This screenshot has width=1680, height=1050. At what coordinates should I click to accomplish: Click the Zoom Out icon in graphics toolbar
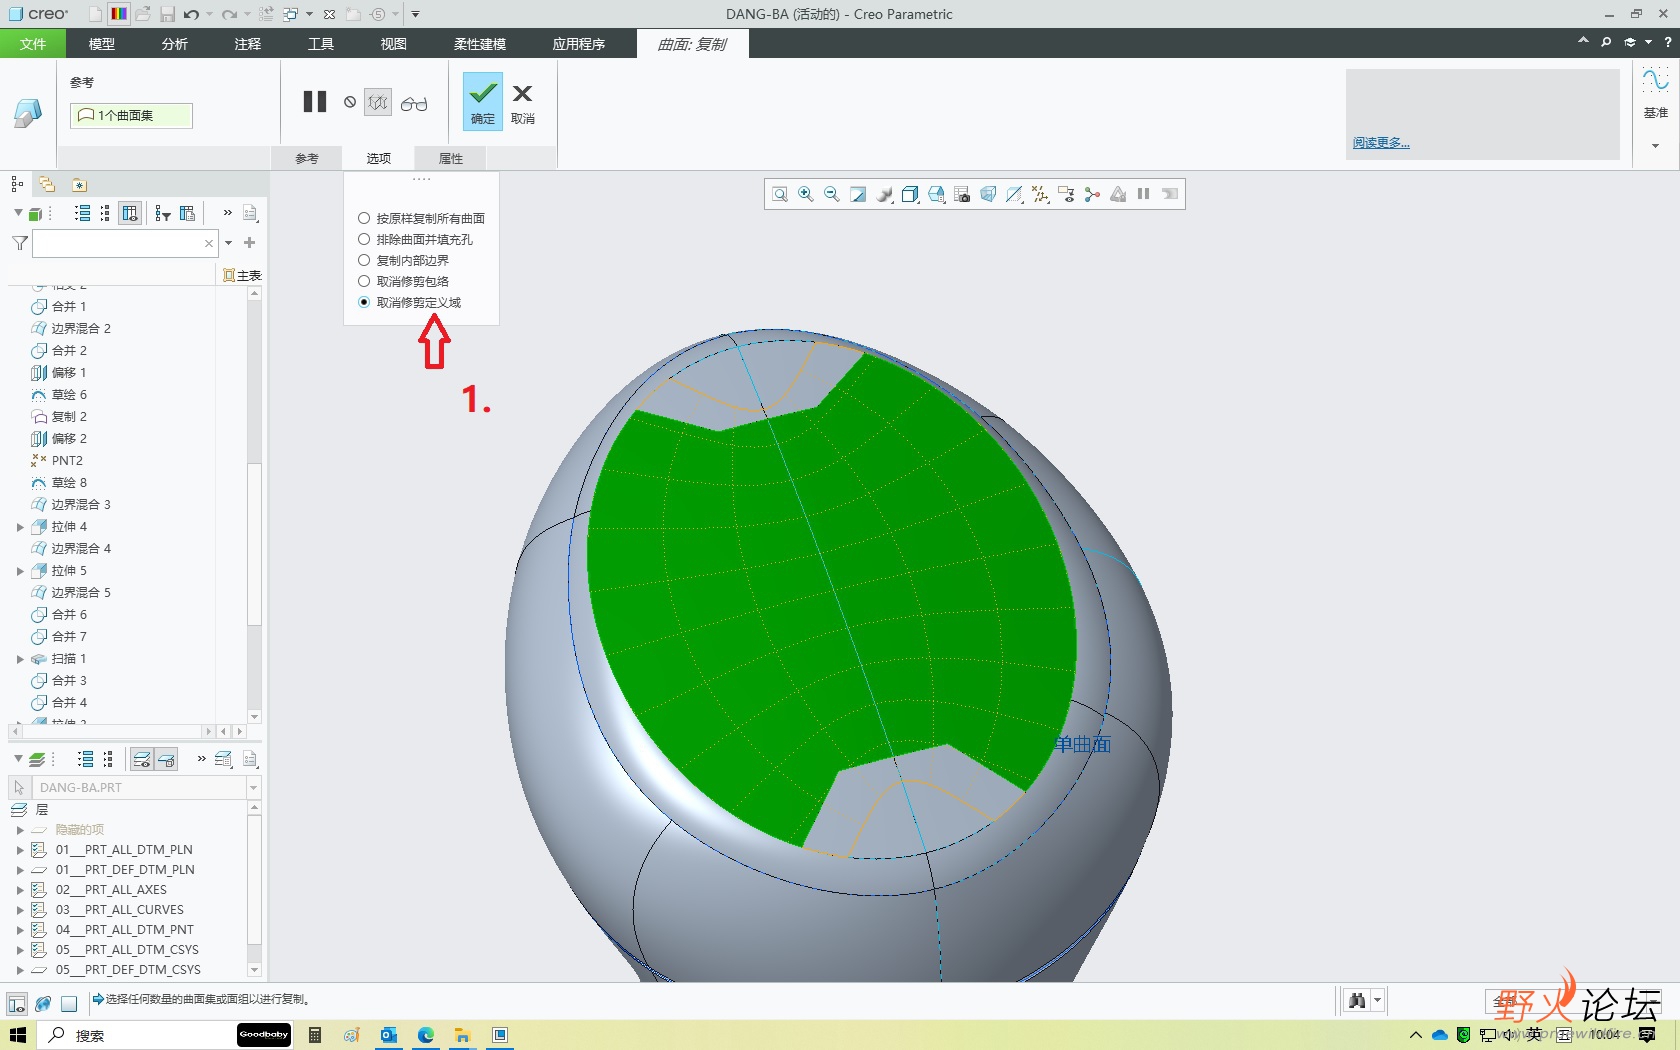832,195
